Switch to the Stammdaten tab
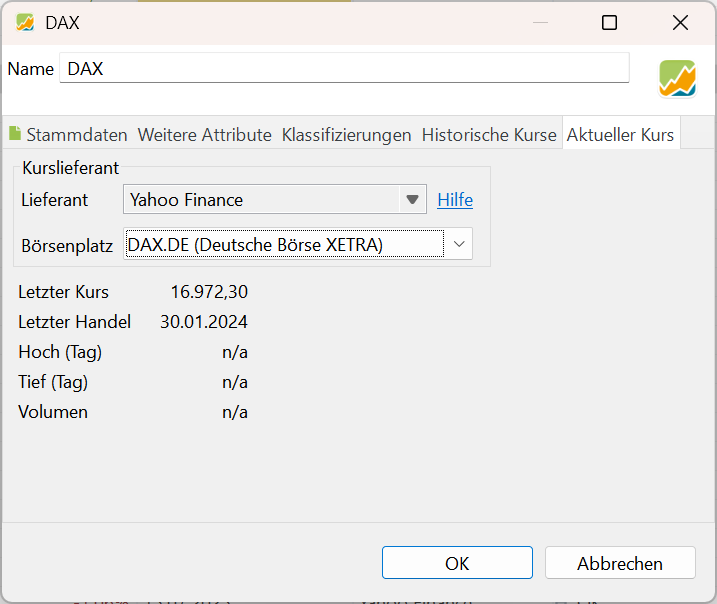The width and height of the screenshot is (717, 604). (68, 135)
